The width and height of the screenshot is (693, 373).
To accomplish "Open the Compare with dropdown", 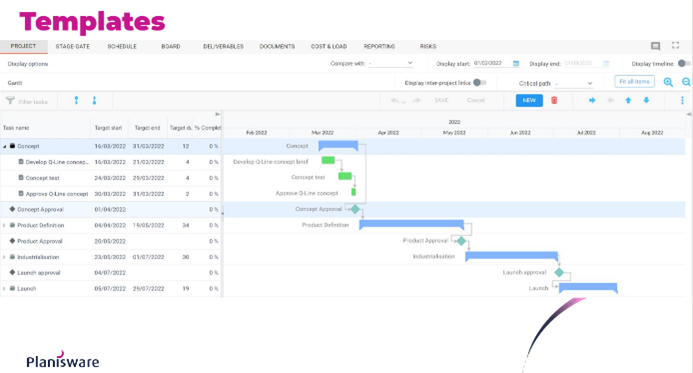I will click(x=391, y=64).
